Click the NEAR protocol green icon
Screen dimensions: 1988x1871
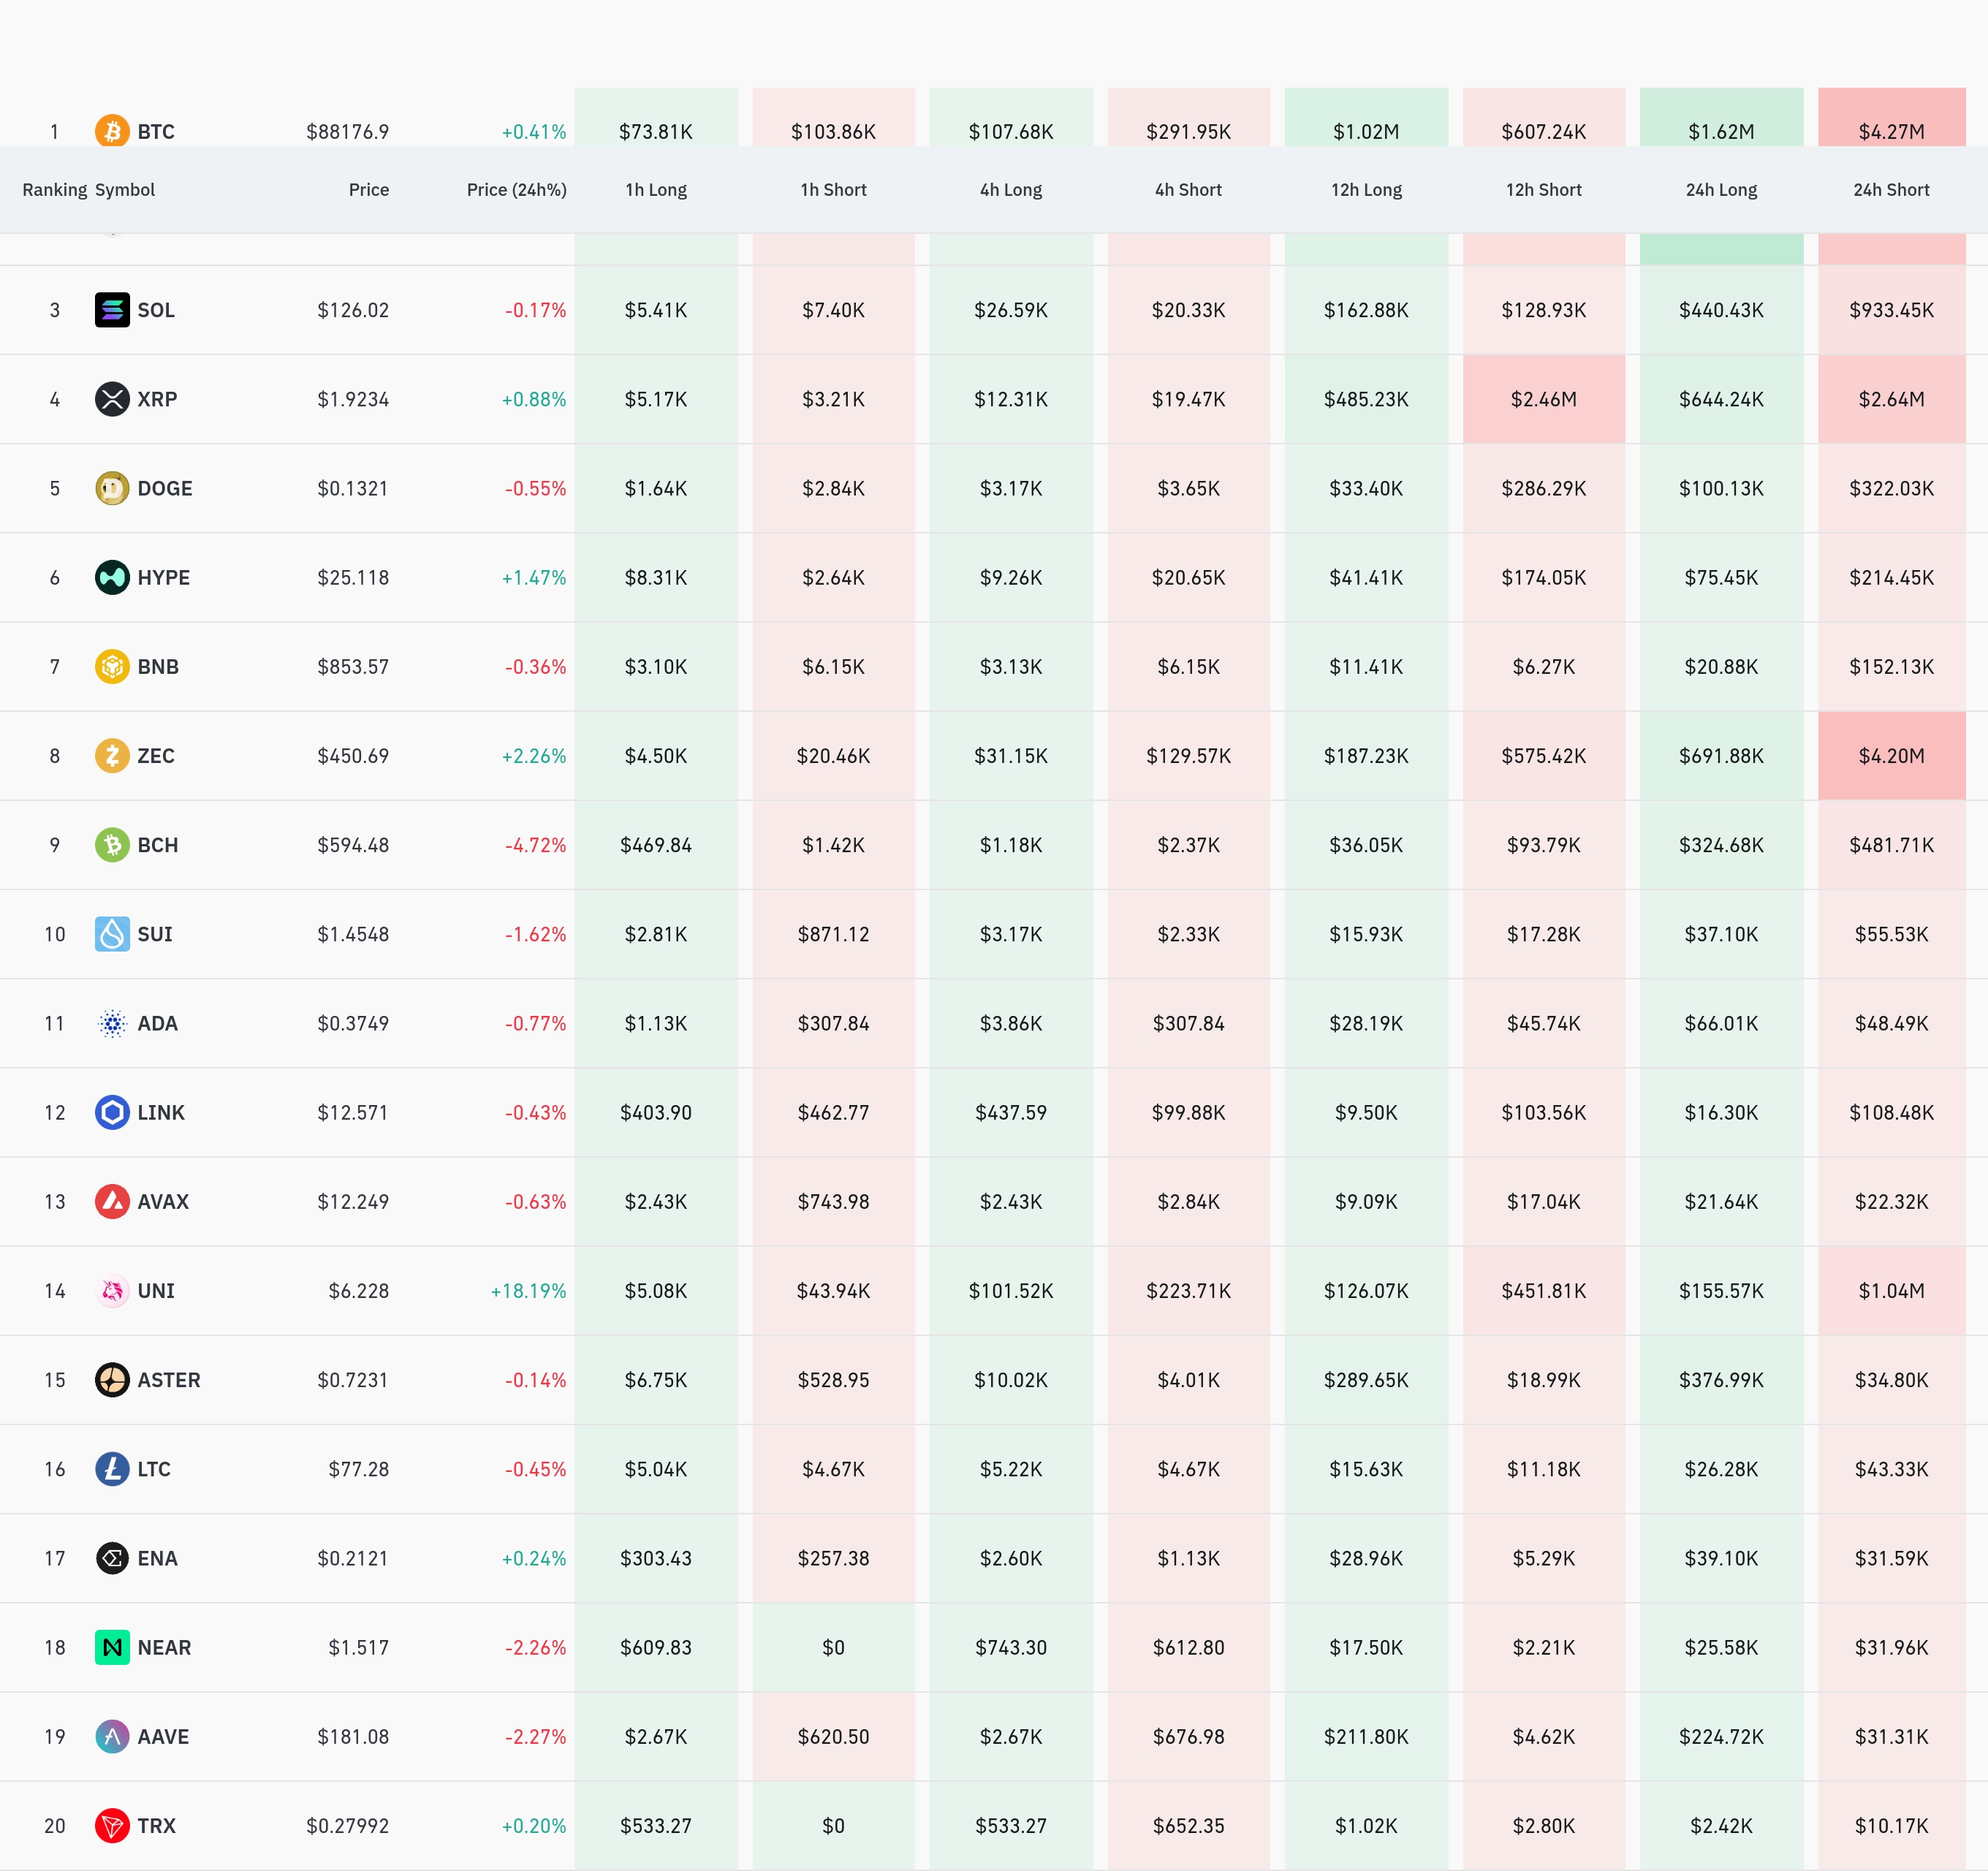(112, 1647)
